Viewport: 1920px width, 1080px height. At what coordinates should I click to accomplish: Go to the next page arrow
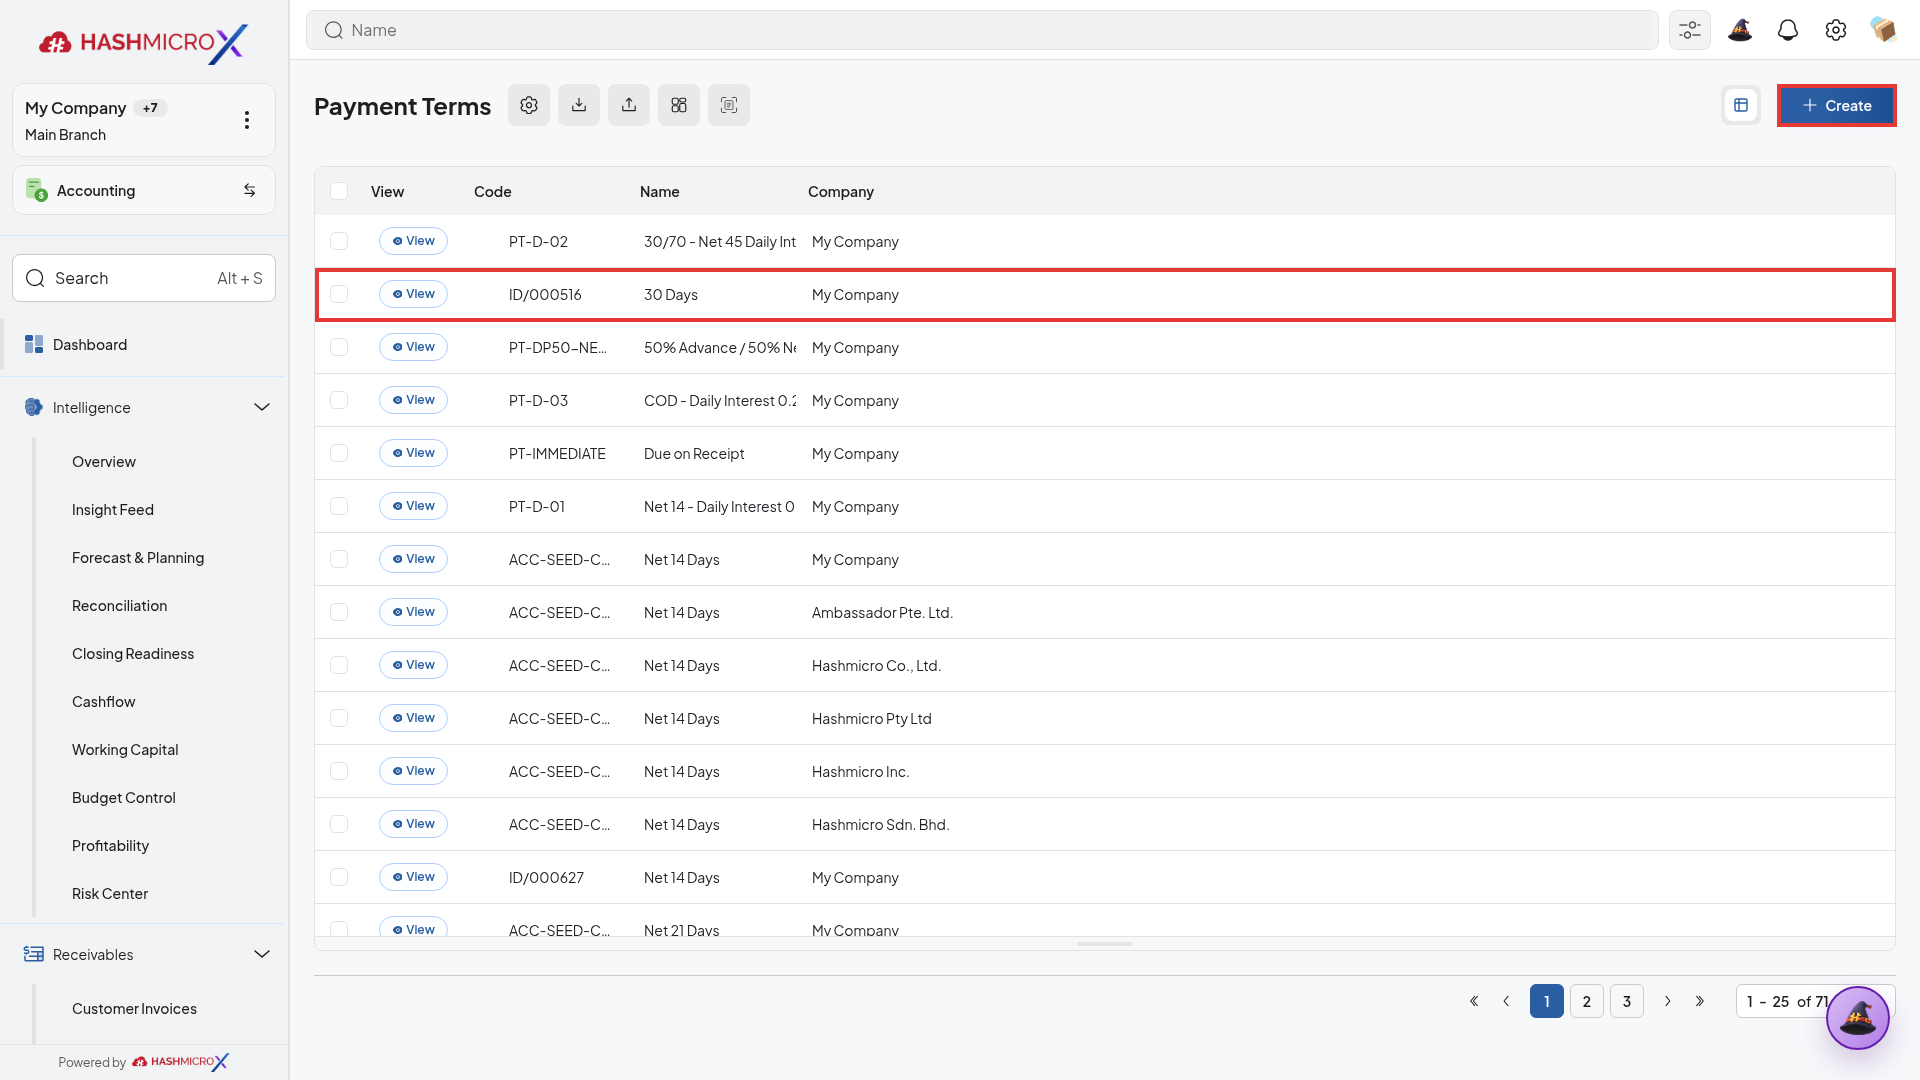(x=1668, y=1001)
